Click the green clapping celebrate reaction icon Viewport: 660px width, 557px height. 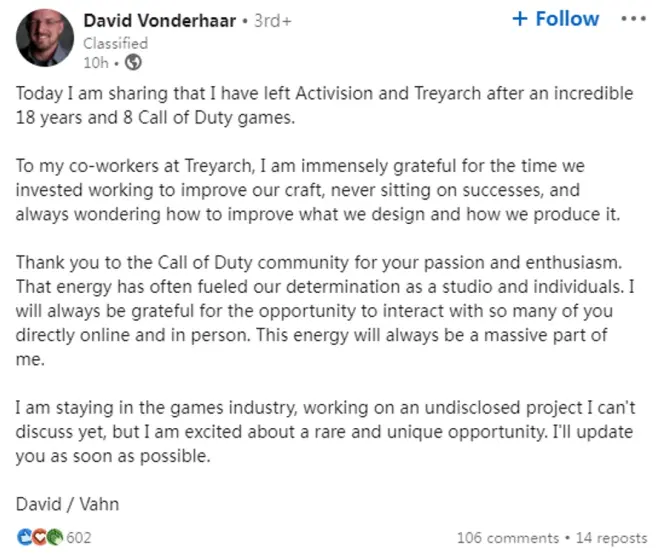pyautogui.click(x=55, y=537)
